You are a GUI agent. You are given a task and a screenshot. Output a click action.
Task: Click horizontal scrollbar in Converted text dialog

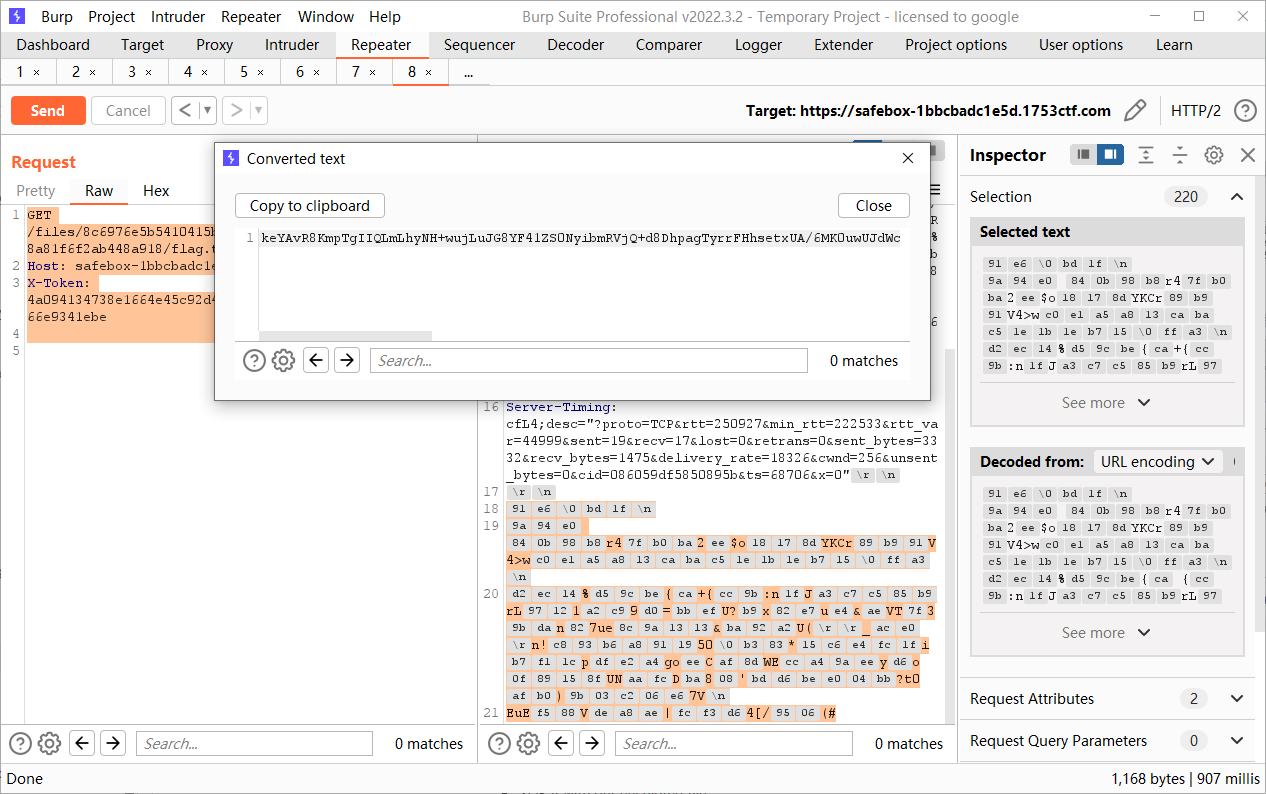pos(345,336)
